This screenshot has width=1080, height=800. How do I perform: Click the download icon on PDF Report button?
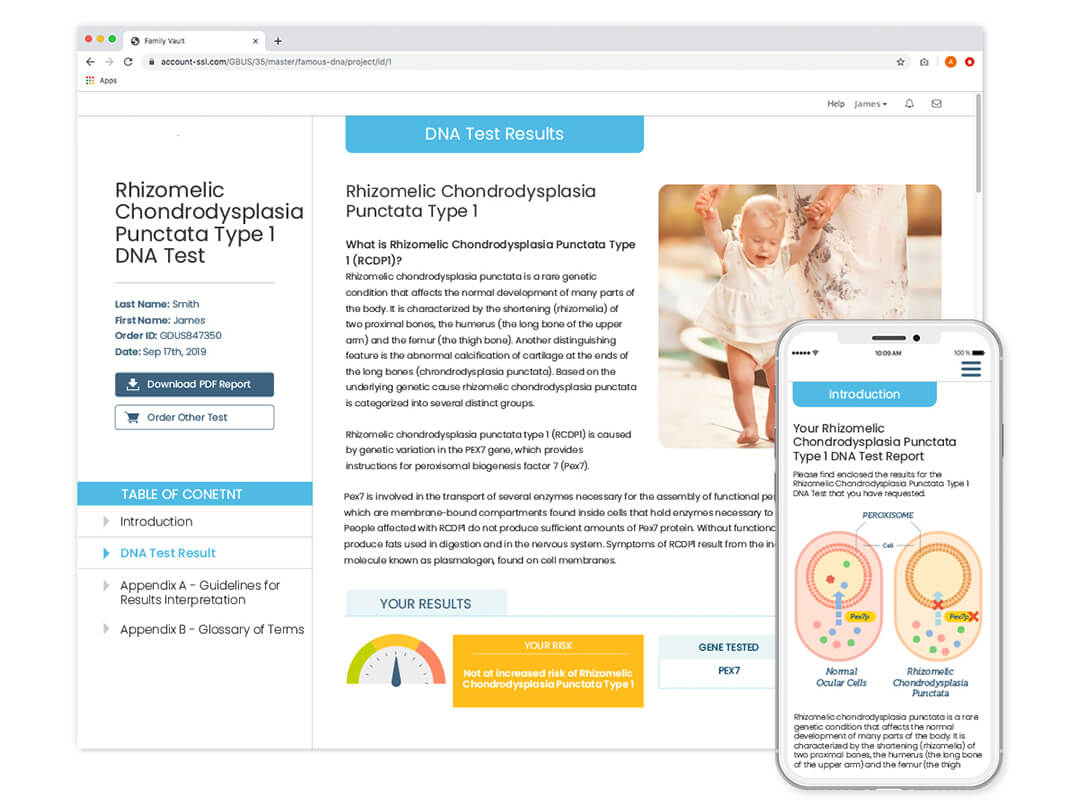(133, 384)
